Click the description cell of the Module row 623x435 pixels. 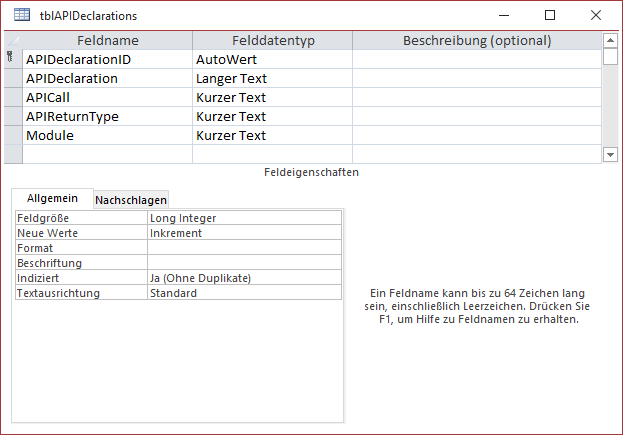coord(477,135)
